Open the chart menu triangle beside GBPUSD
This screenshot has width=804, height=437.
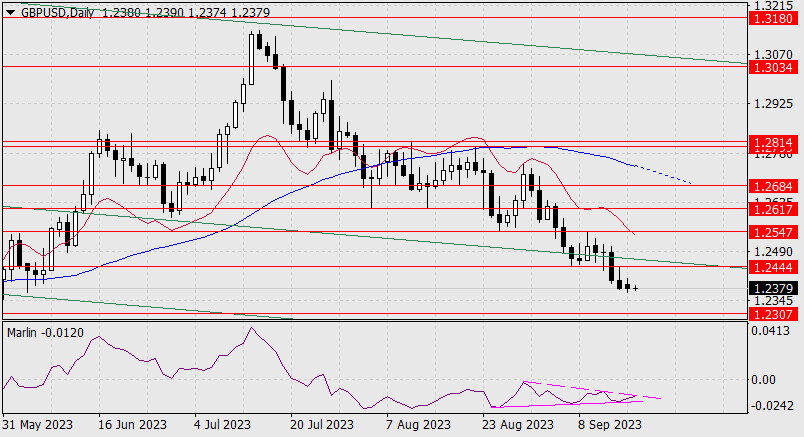(x=10, y=12)
